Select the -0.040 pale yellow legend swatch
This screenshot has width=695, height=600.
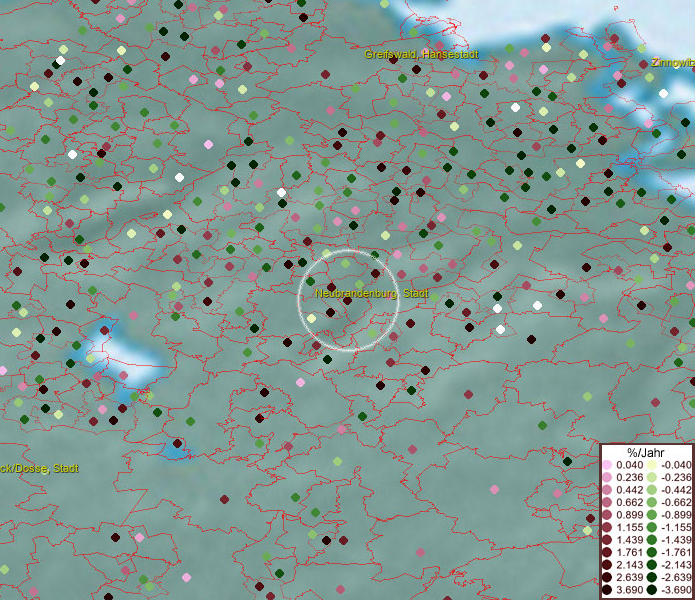click(x=652, y=466)
